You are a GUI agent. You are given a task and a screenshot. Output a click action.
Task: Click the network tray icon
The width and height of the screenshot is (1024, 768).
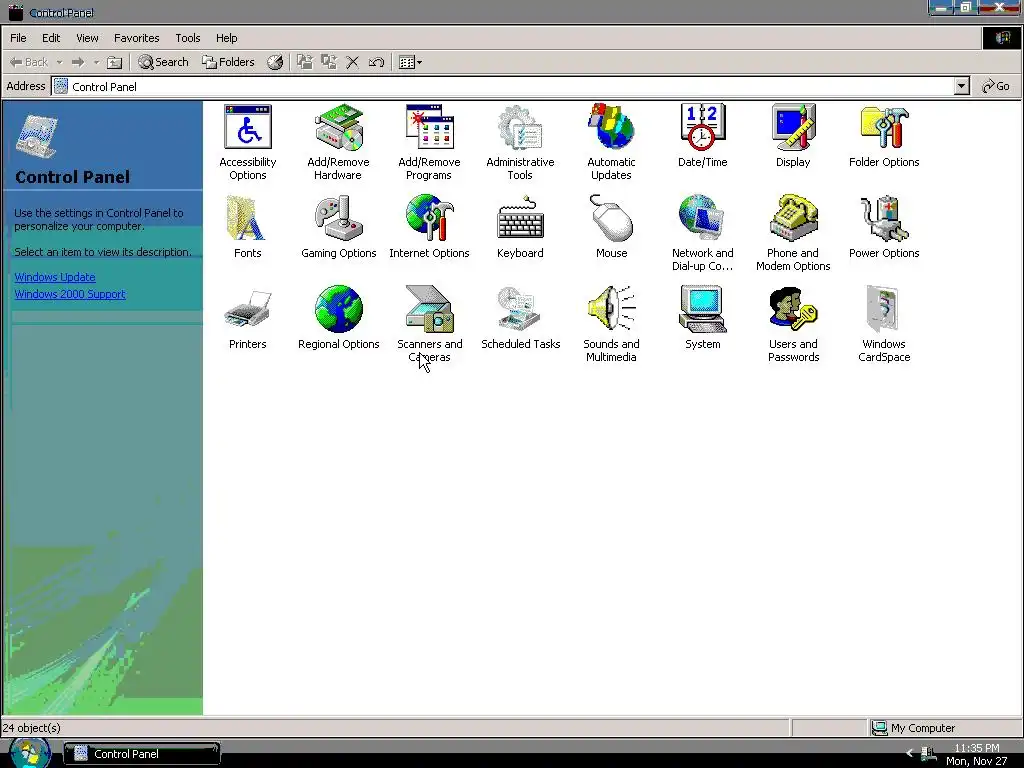[928, 754]
